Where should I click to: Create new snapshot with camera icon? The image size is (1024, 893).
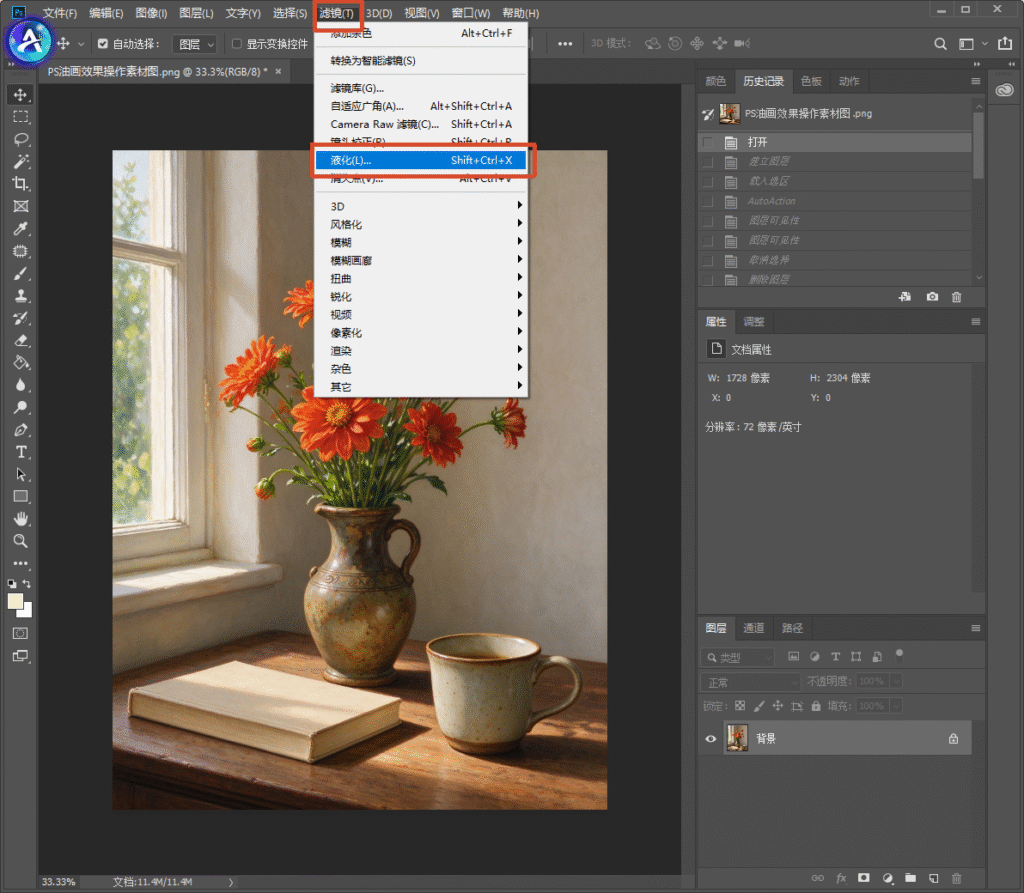point(932,297)
